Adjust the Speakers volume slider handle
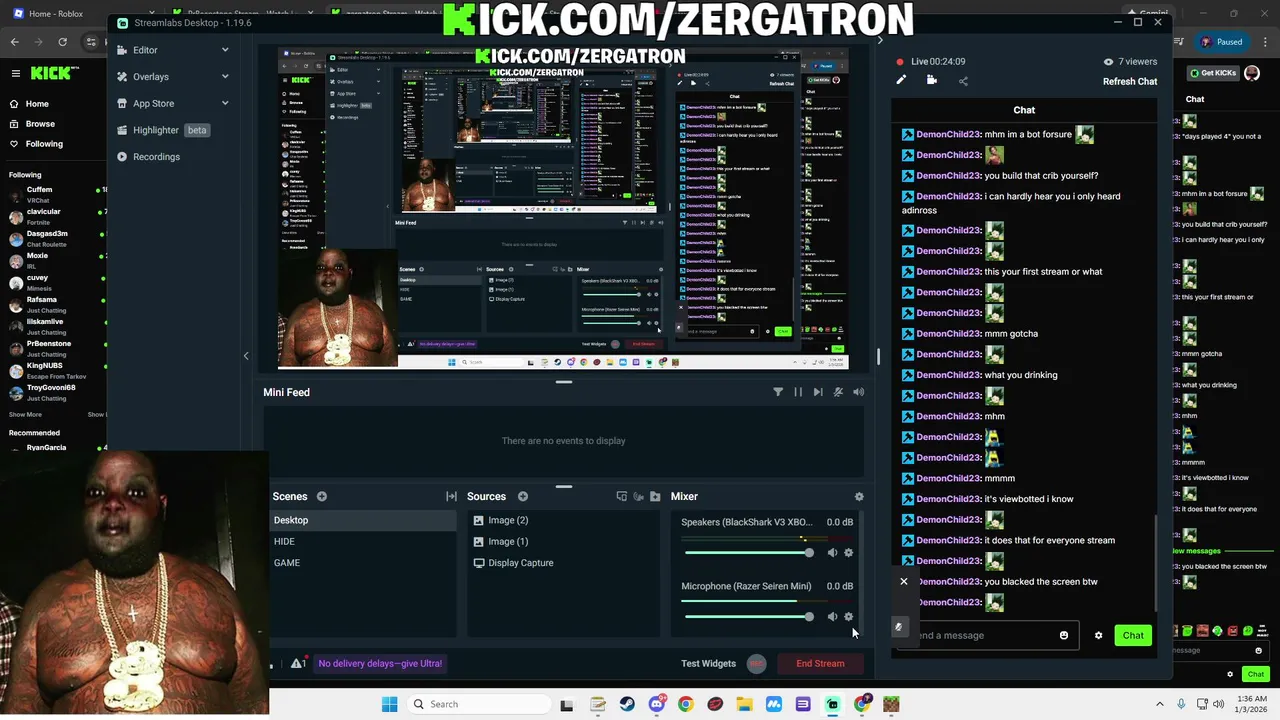This screenshot has height=720, width=1280. point(808,552)
